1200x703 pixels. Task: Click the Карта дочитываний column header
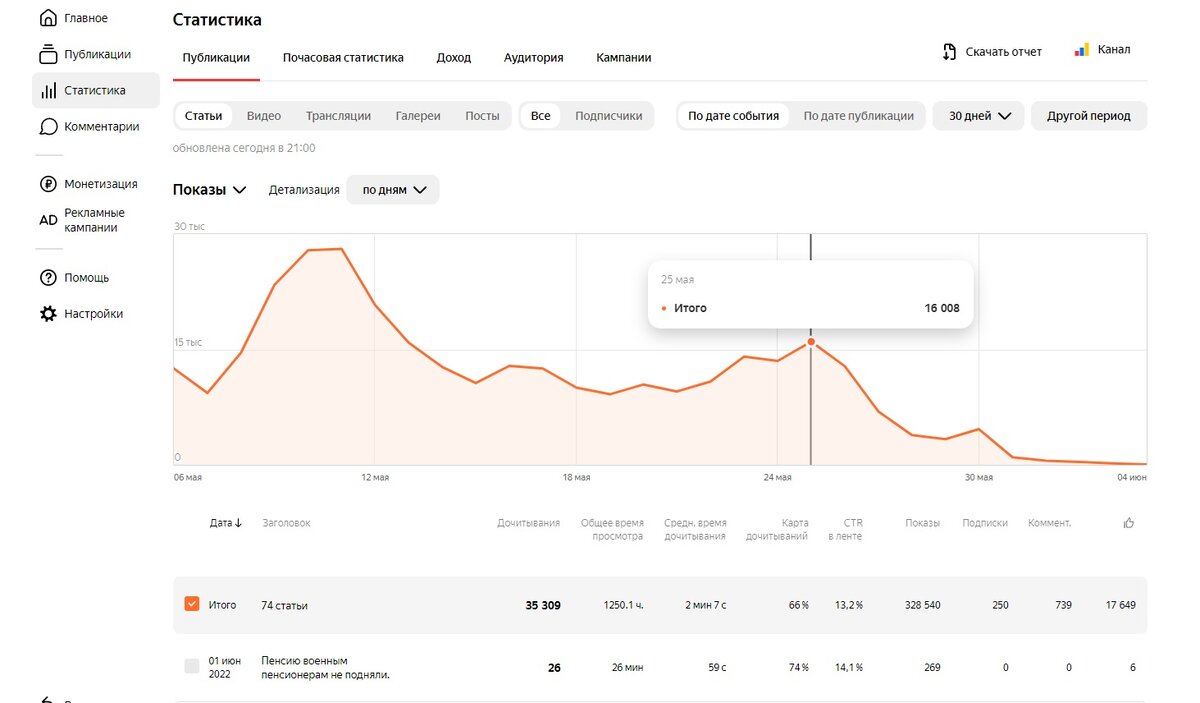click(x=777, y=529)
